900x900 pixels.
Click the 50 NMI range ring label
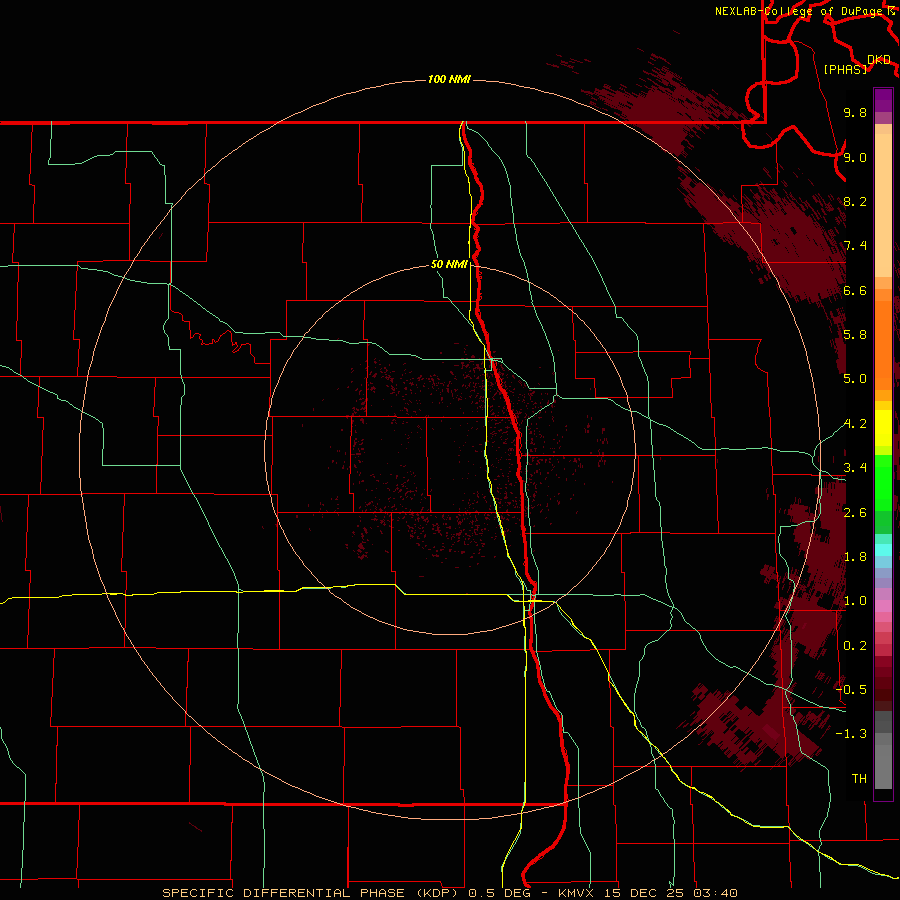coord(449,264)
